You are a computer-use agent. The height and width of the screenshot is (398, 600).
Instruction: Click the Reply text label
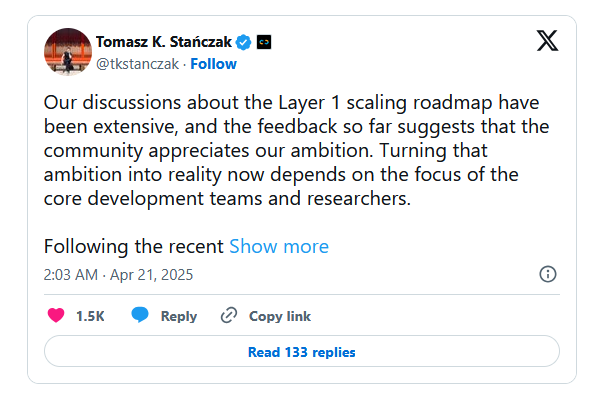tap(179, 316)
